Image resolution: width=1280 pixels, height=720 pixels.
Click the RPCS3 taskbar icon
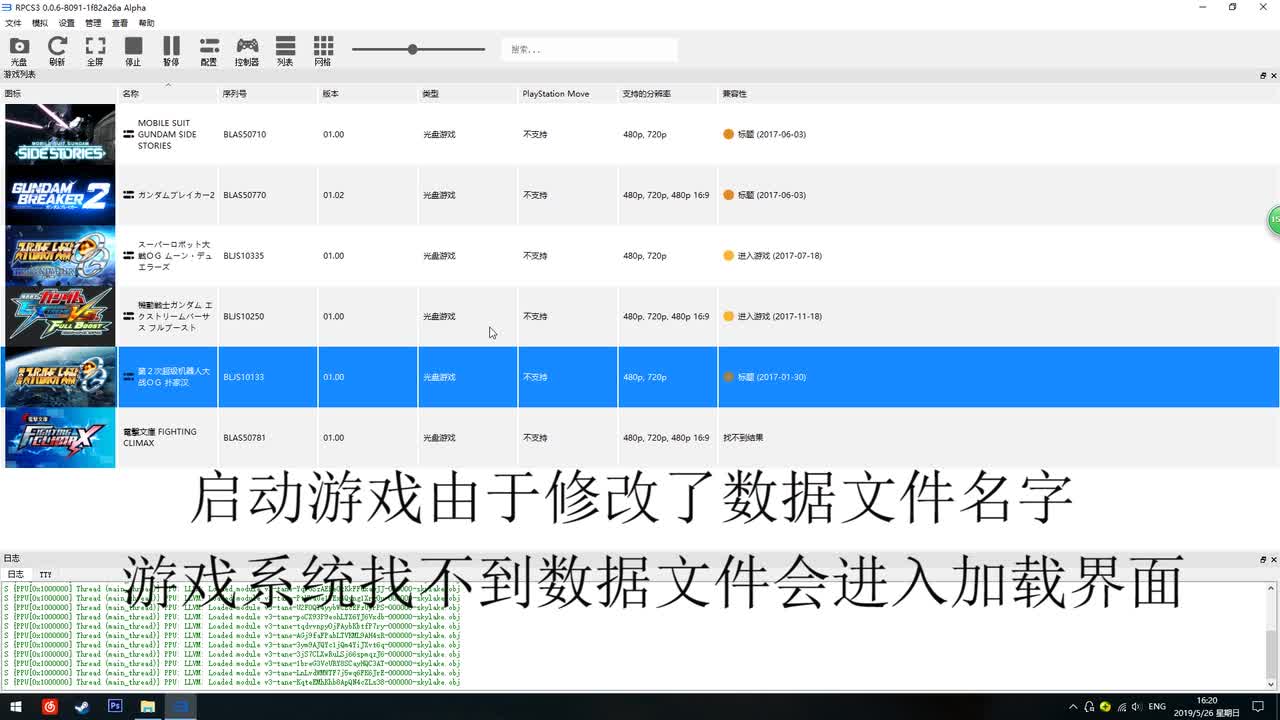tap(181, 706)
